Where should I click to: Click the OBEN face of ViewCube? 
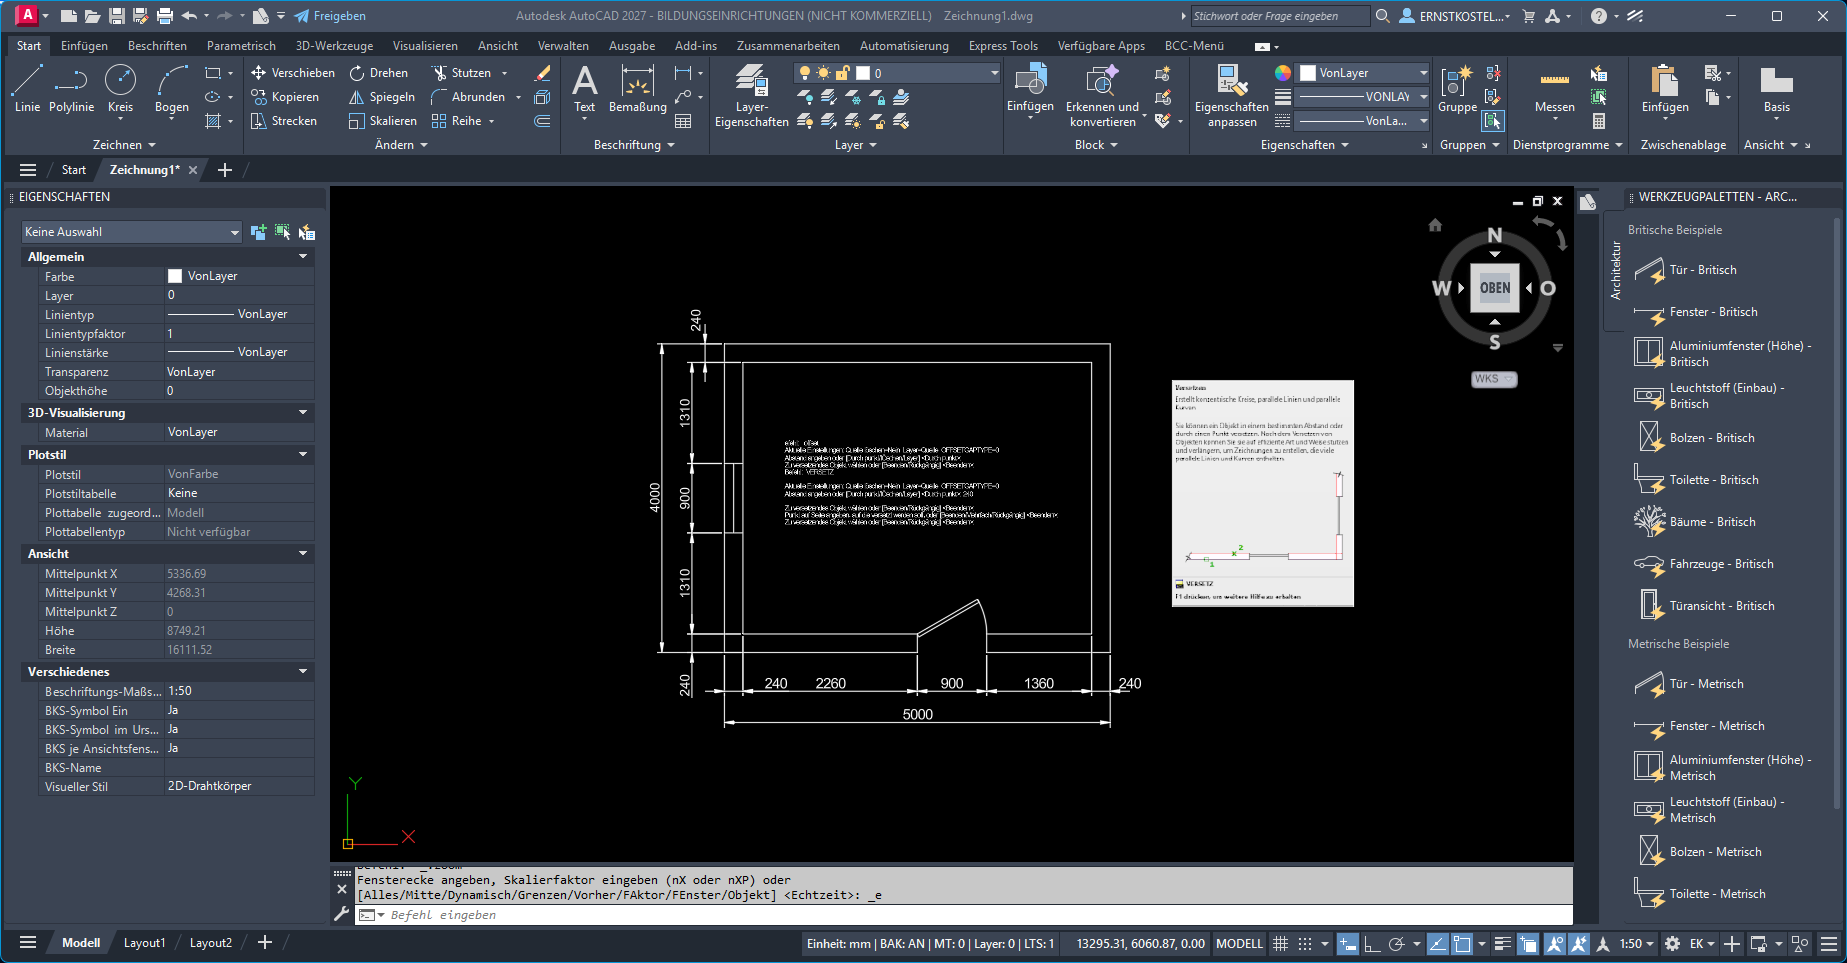1495,288
